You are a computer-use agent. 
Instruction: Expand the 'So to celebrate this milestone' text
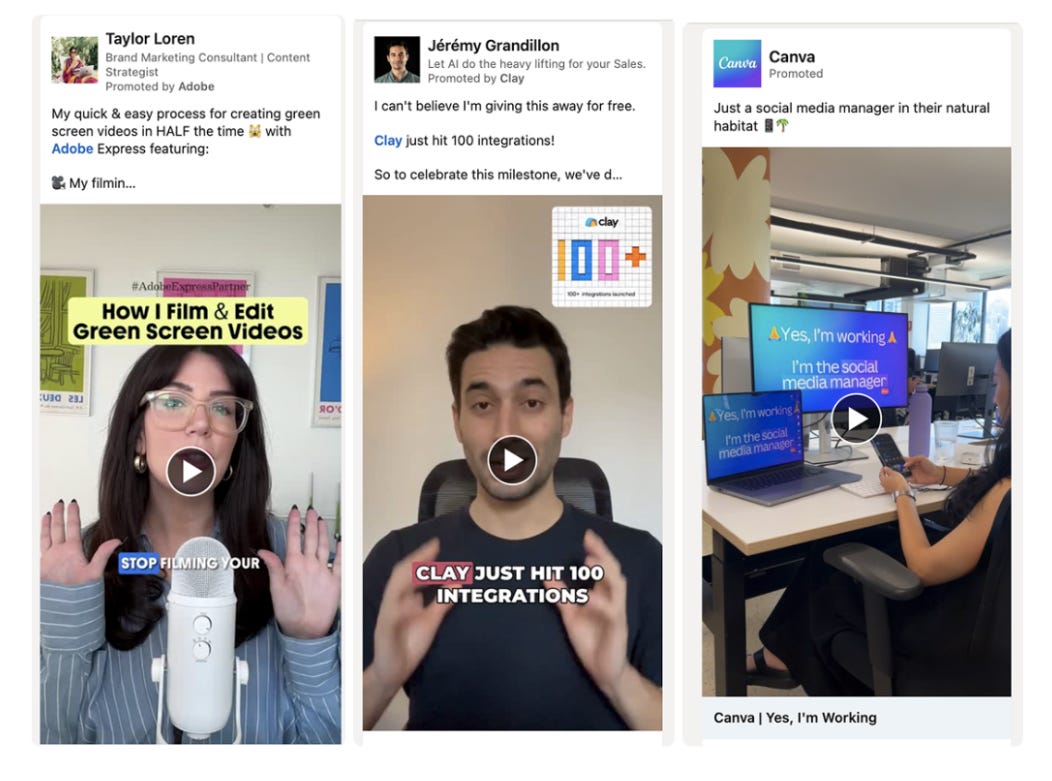498,174
